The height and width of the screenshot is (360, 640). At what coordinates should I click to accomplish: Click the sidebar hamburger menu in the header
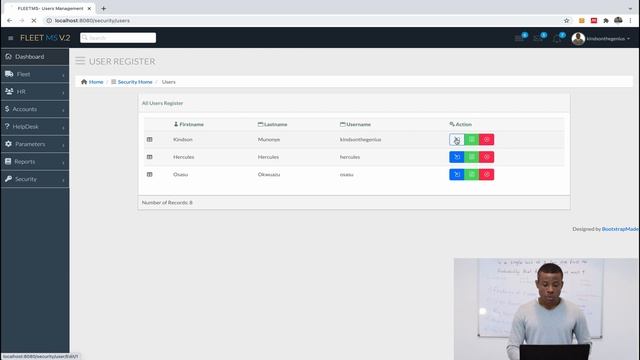(11, 38)
